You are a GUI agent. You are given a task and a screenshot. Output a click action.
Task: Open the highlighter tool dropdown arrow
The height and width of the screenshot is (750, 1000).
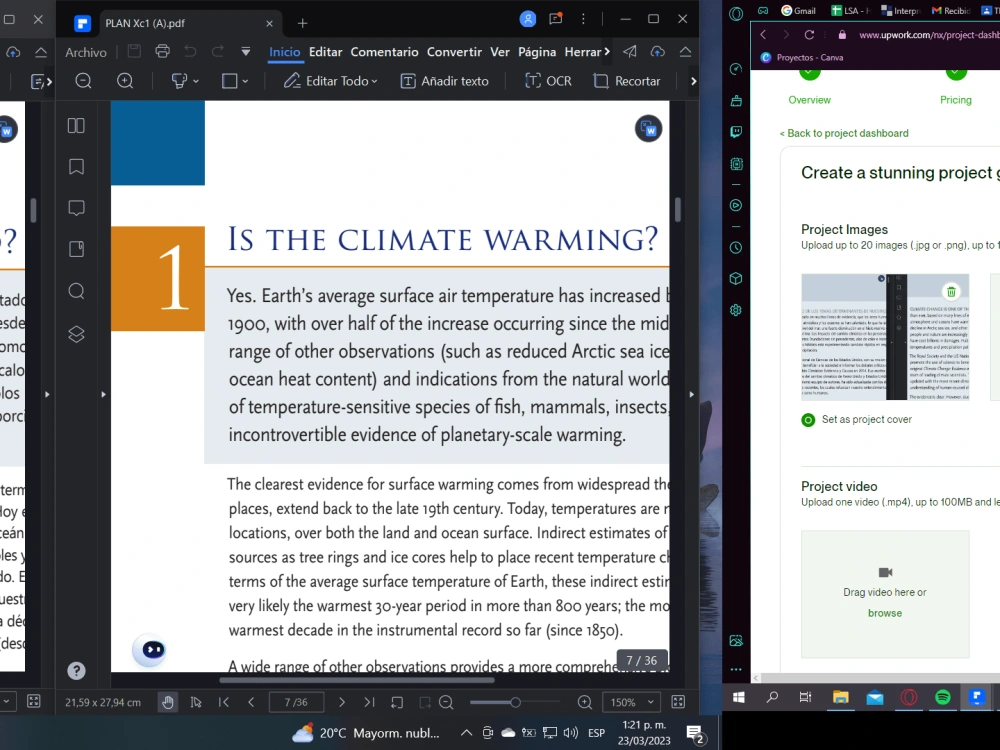pyautogui.click(x=196, y=82)
